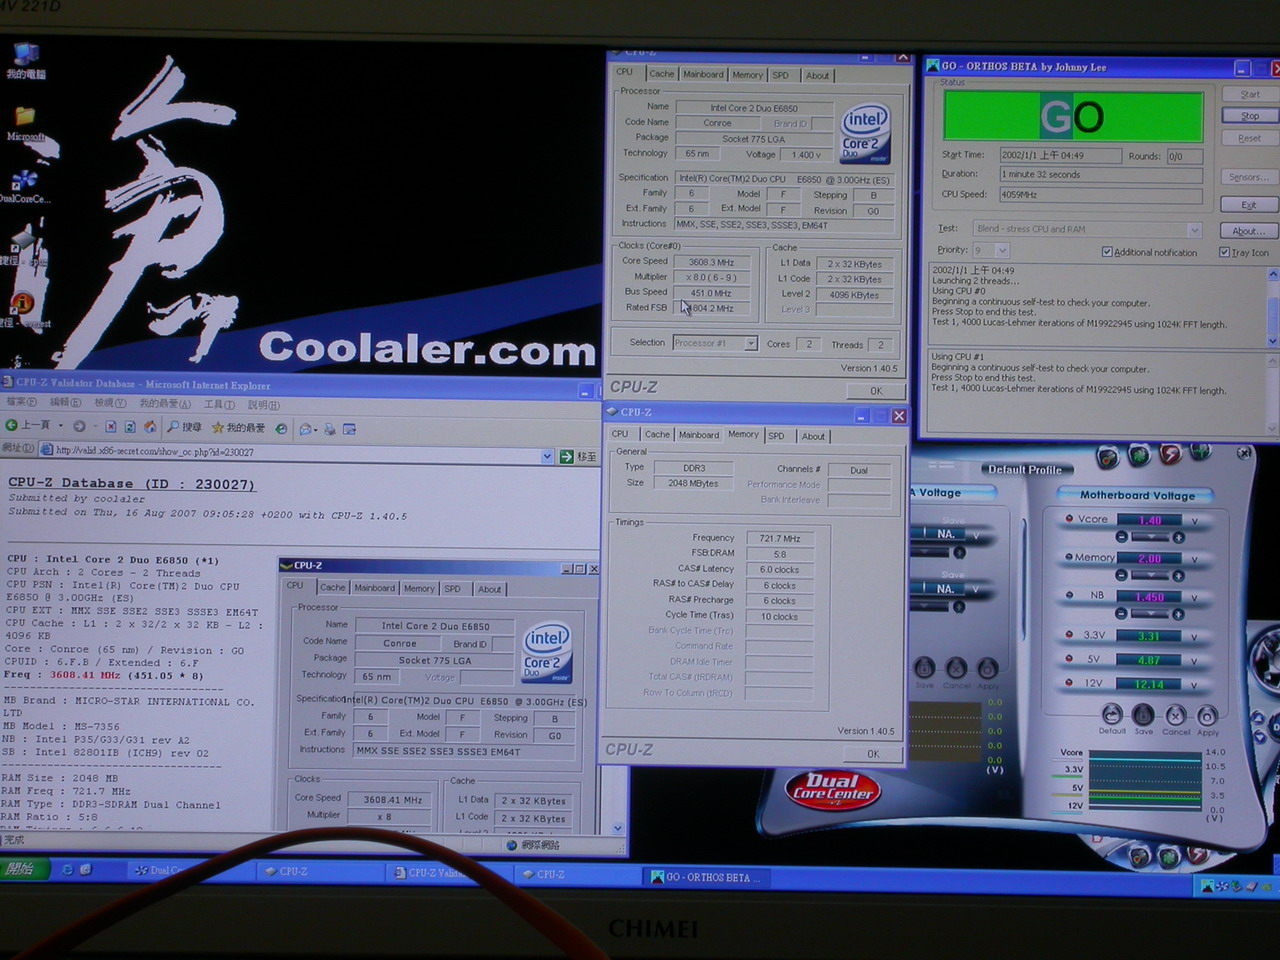Open the Mail button dropdown arrow
This screenshot has width=1280, height=960.
pyautogui.click(x=317, y=429)
